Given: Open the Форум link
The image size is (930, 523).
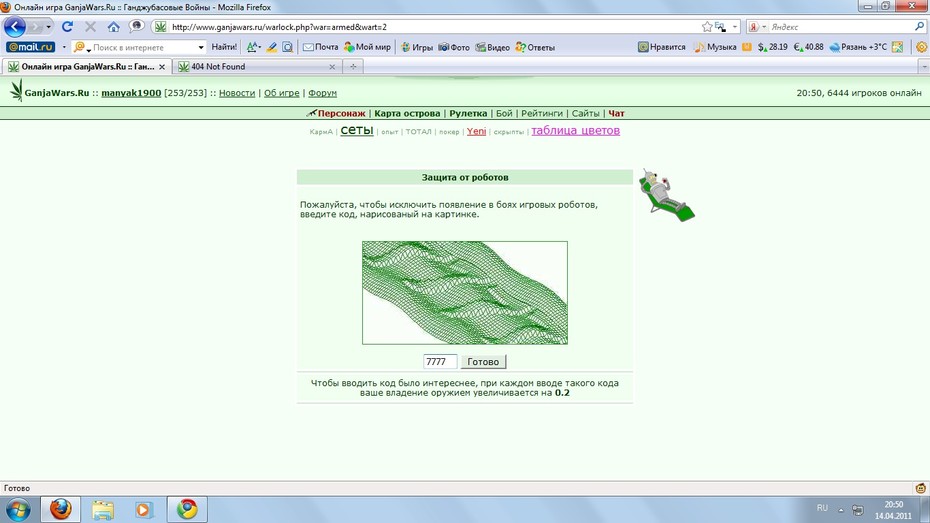Looking at the screenshot, I should tap(322, 93).
